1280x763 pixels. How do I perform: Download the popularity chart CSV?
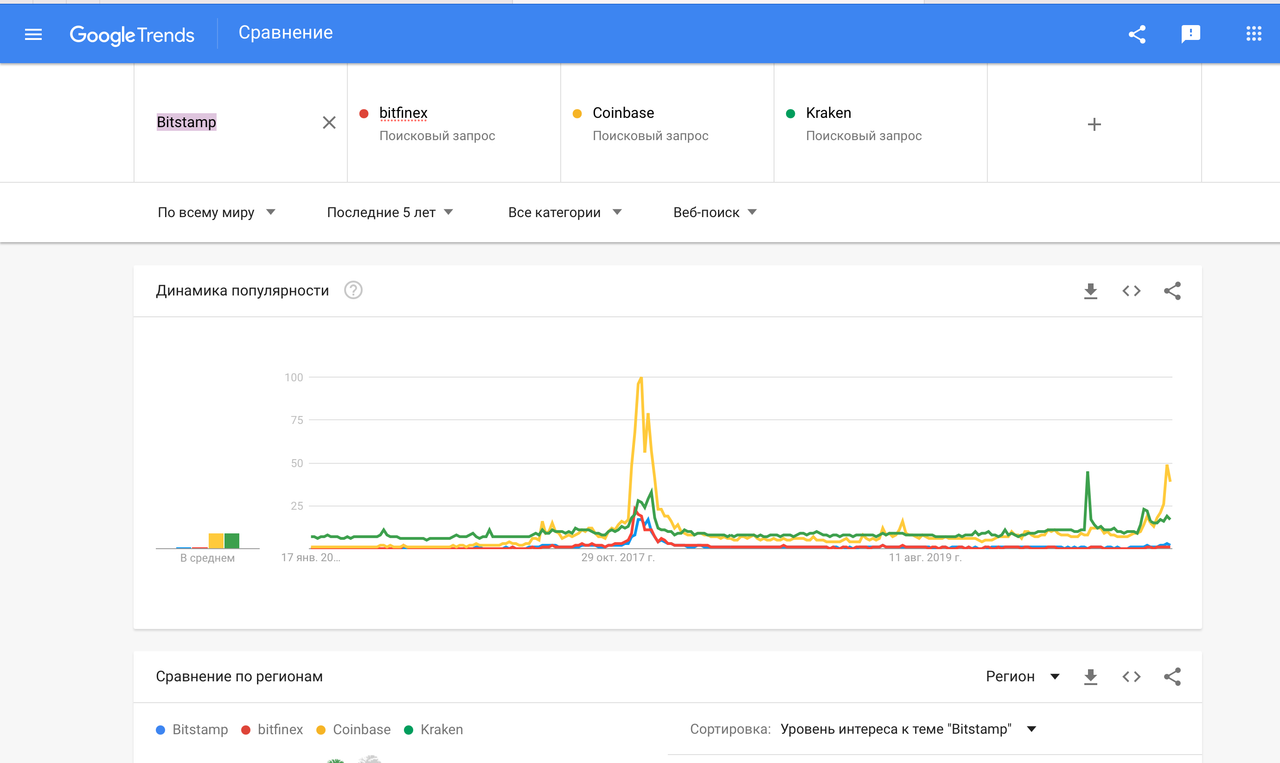click(1091, 291)
